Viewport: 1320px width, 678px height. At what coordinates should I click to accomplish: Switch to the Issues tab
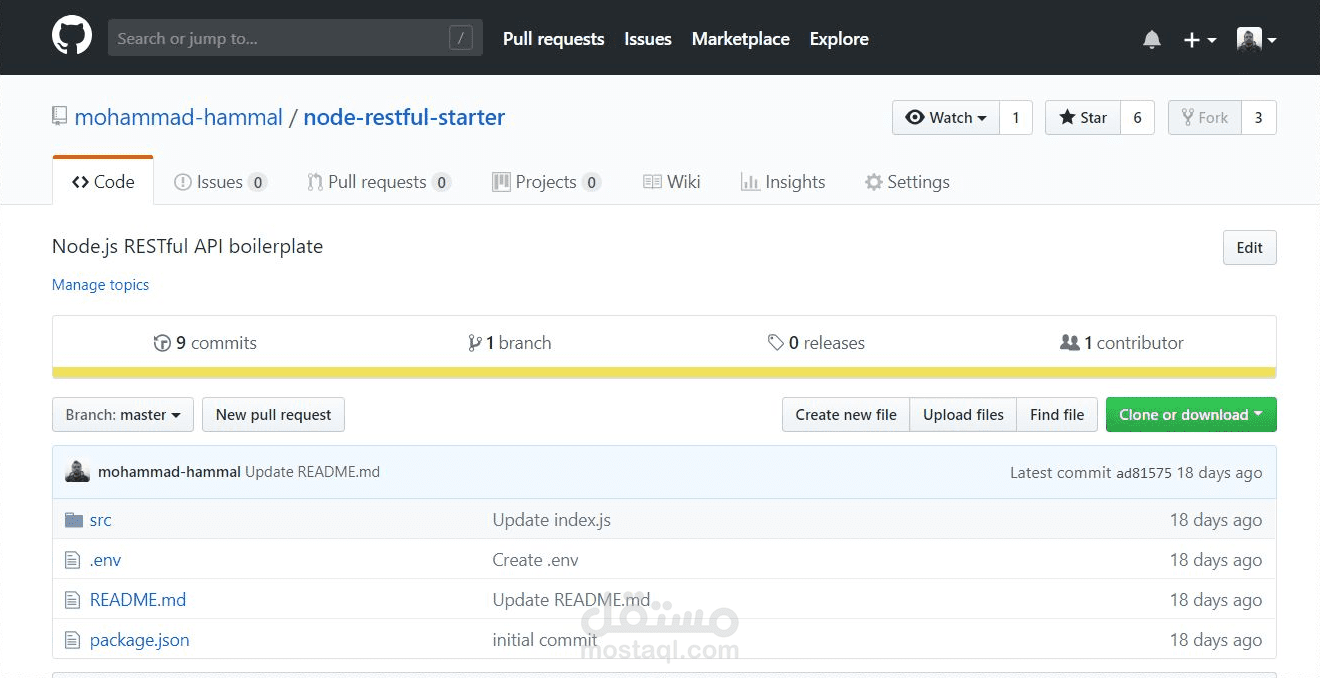tap(219, 182)
